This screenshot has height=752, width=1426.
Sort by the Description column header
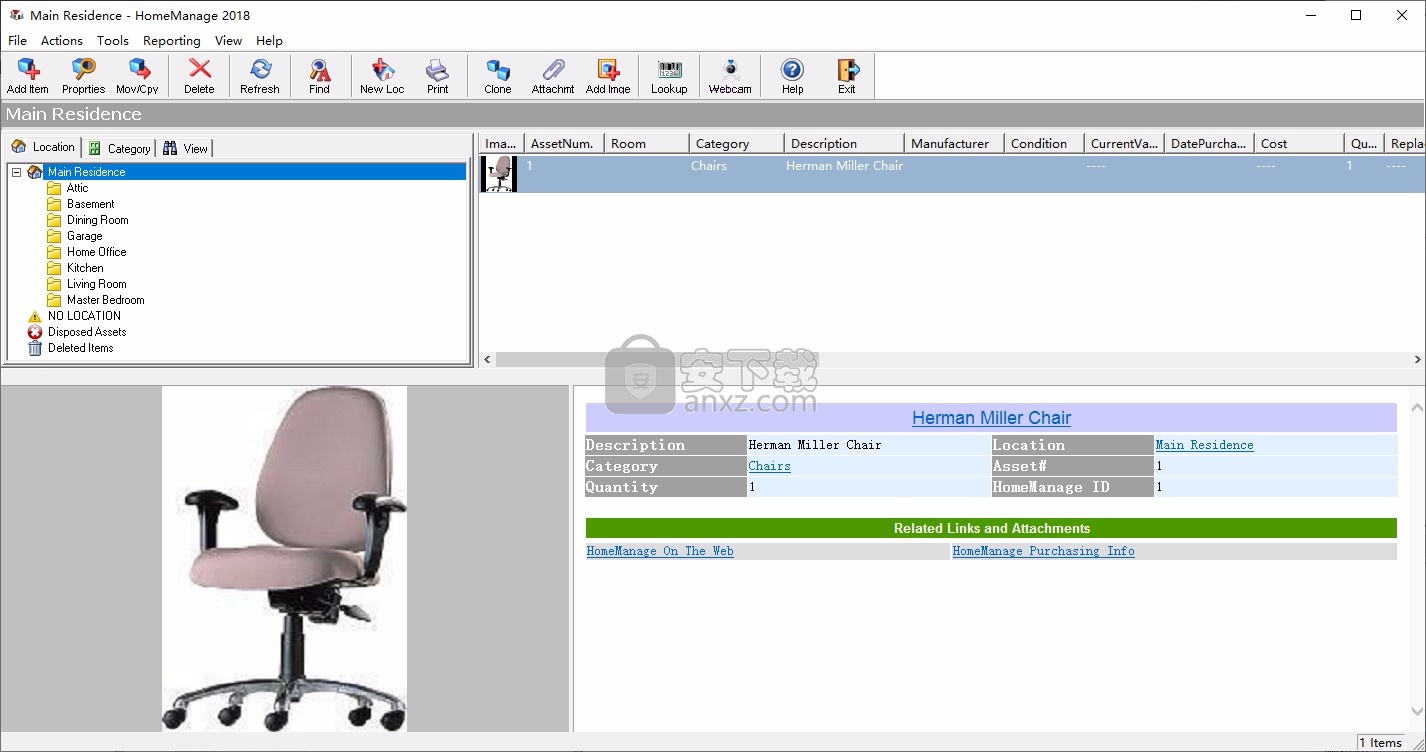[844, 144]
